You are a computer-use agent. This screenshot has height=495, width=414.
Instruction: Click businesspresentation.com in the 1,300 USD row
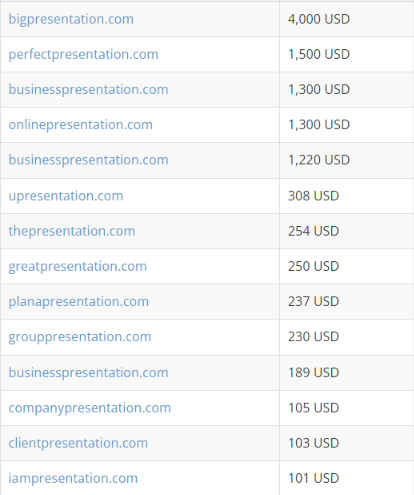tap(88, 90)
